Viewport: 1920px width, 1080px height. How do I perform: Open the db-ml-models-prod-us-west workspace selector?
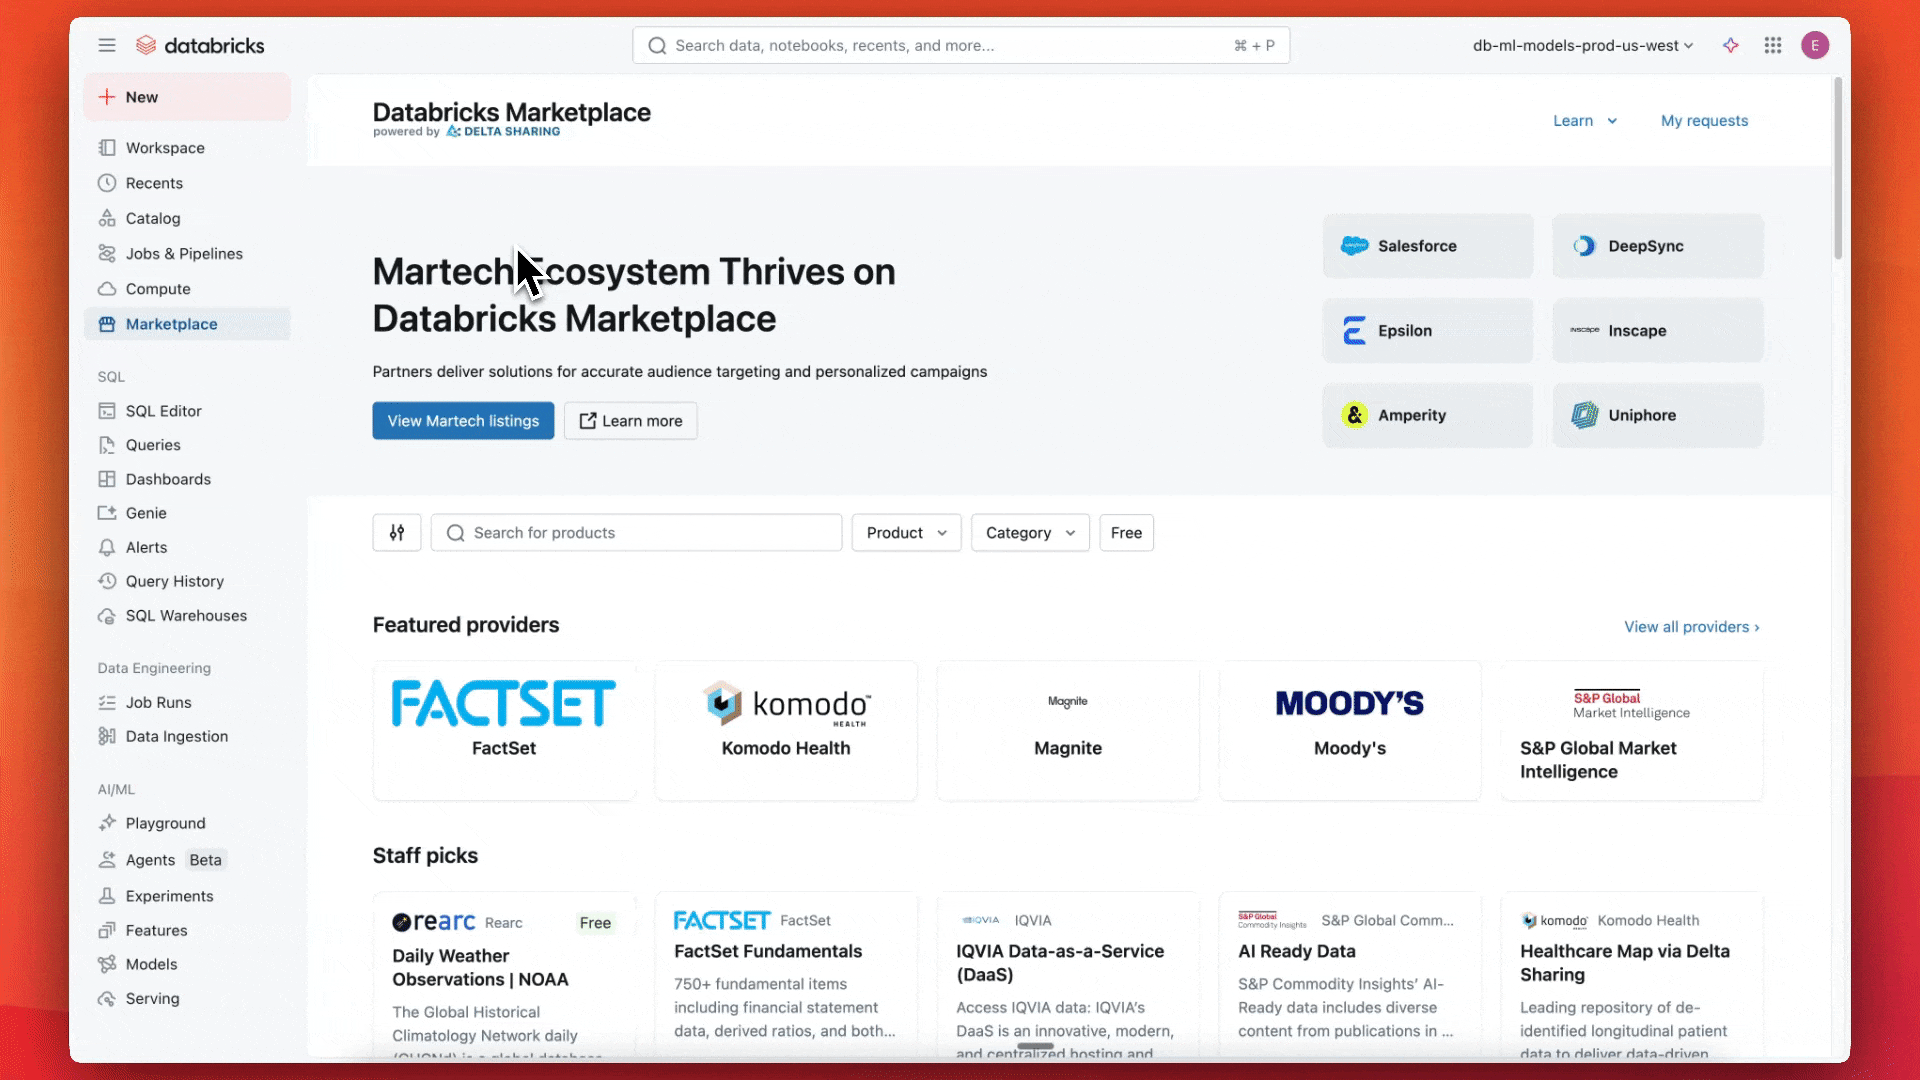[1581, 45]
